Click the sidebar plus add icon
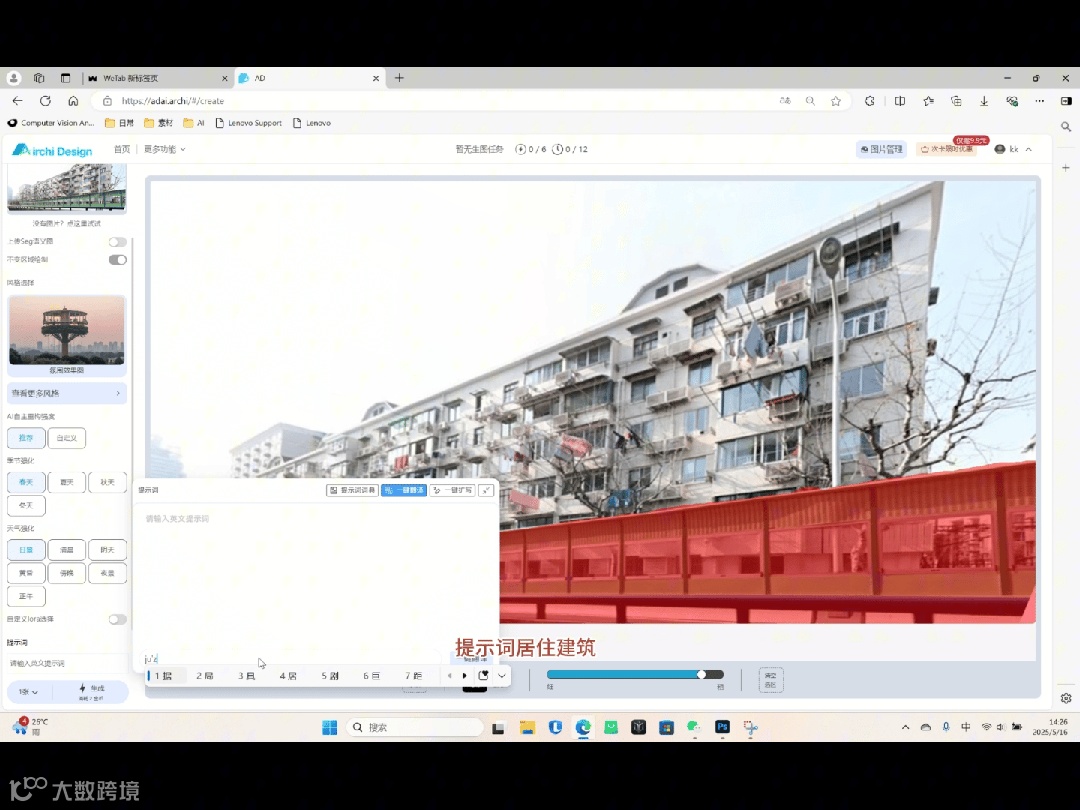 pyautogui.click(x=1066, y=167)
